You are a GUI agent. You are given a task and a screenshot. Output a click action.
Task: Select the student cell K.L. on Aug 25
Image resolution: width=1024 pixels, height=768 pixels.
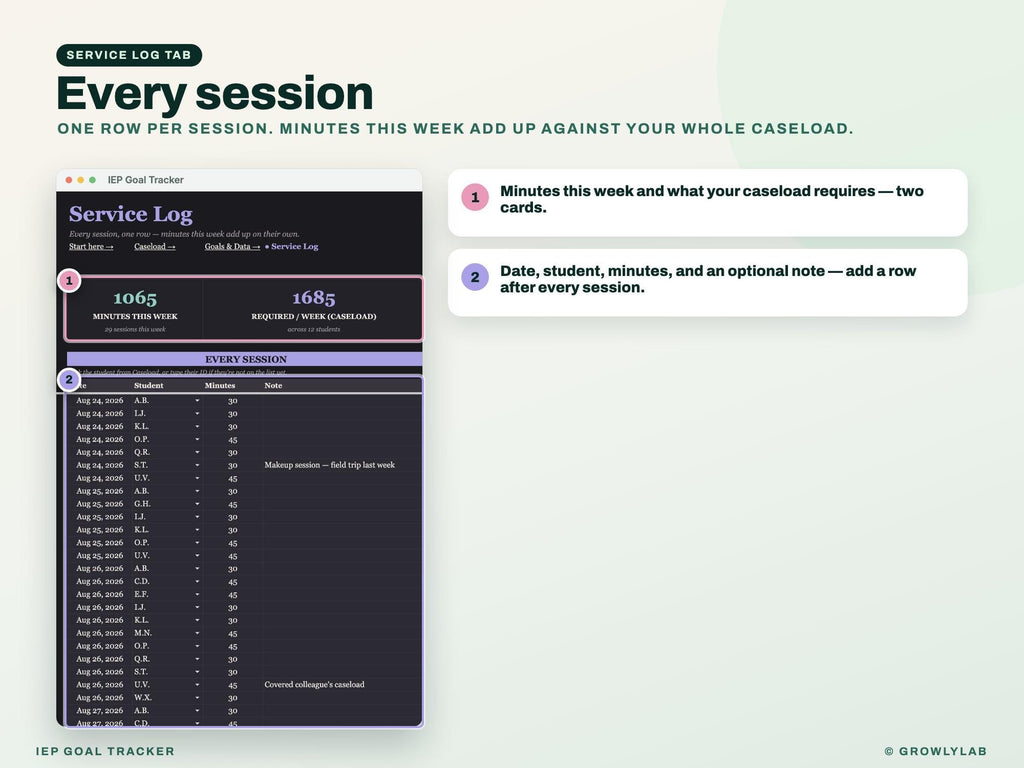141,530
